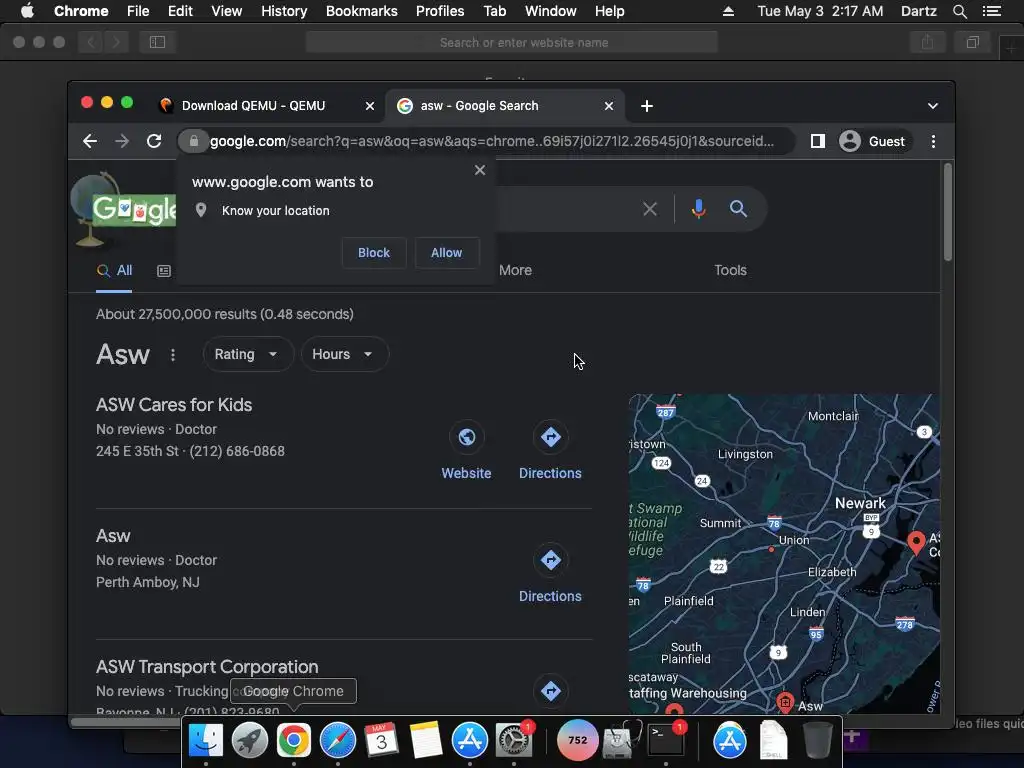1024x768 pixels.
Task: Open Launchpad from the Dock
Action: pos(249,740)
